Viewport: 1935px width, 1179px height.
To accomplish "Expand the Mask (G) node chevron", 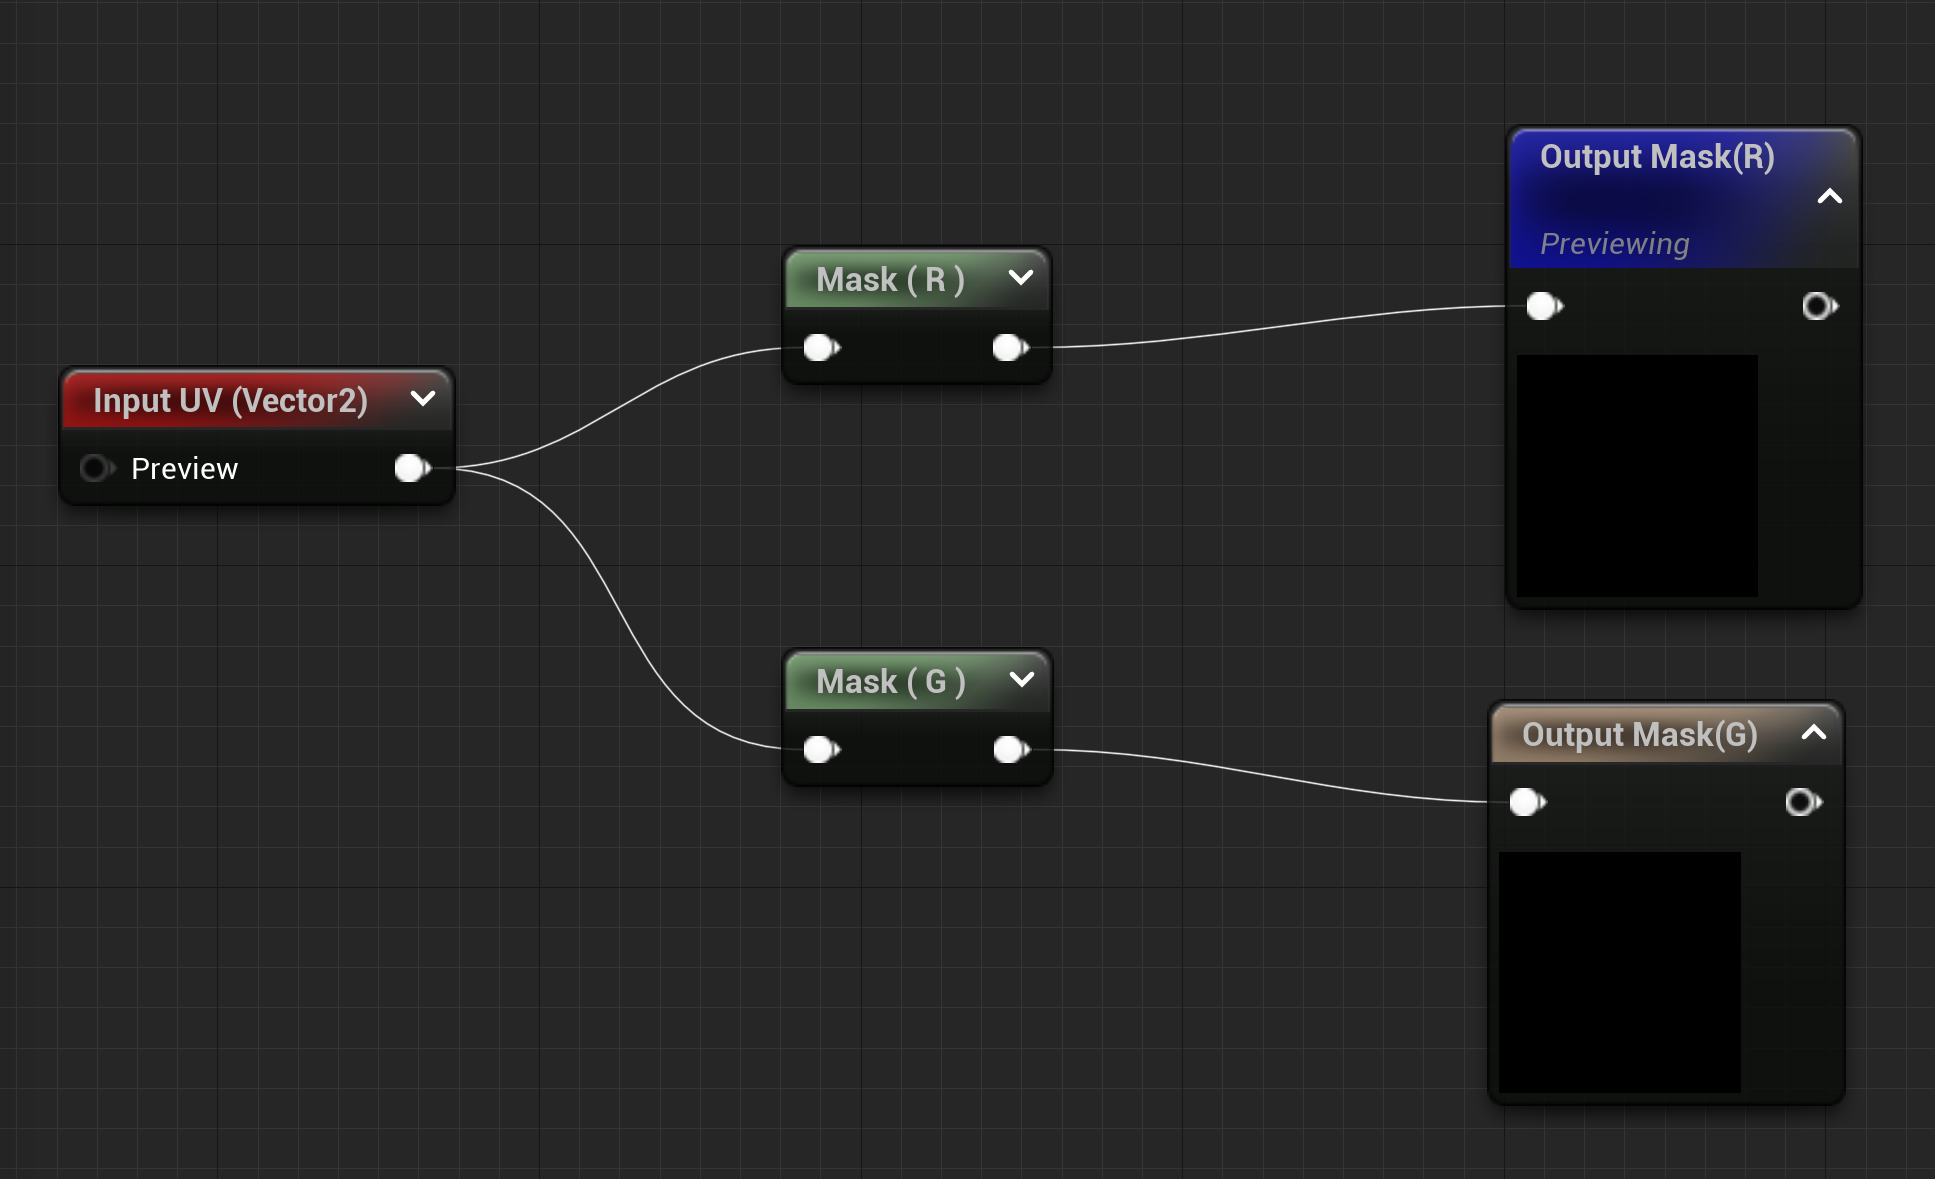I will coord(1021,680).
